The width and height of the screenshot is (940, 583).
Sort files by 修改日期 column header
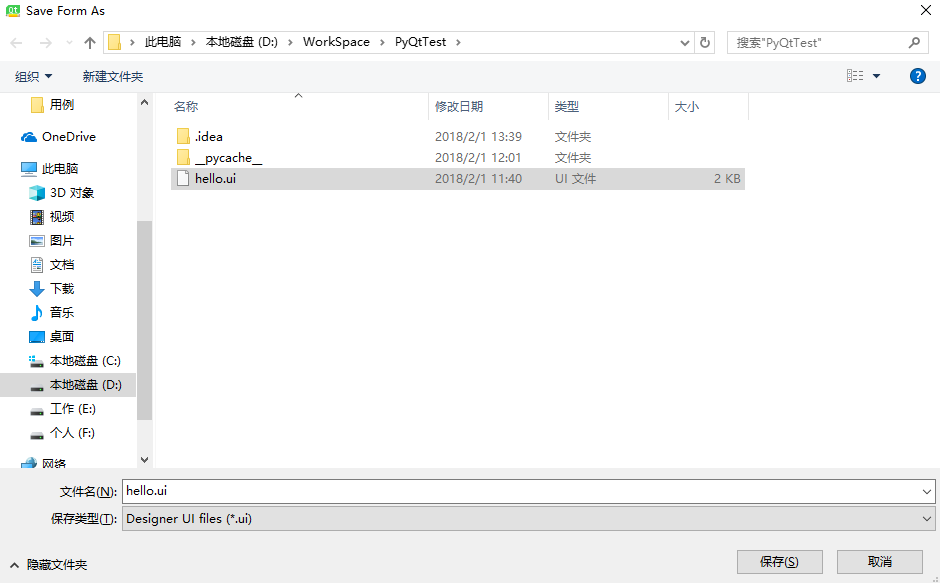(459, 107)
